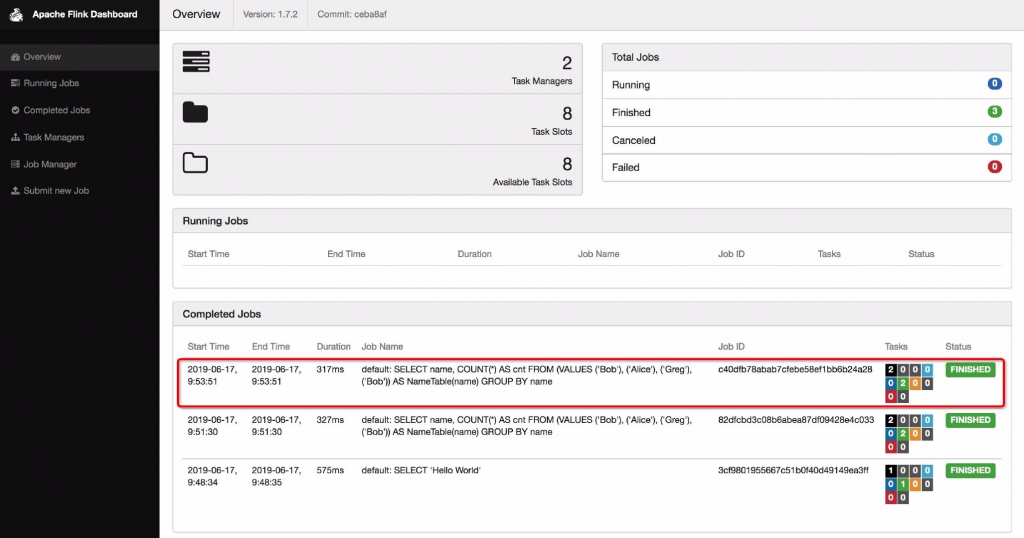Open Task Managers in the sidebar
Viewport: 1024px width, 538px height.
[53, 137]
